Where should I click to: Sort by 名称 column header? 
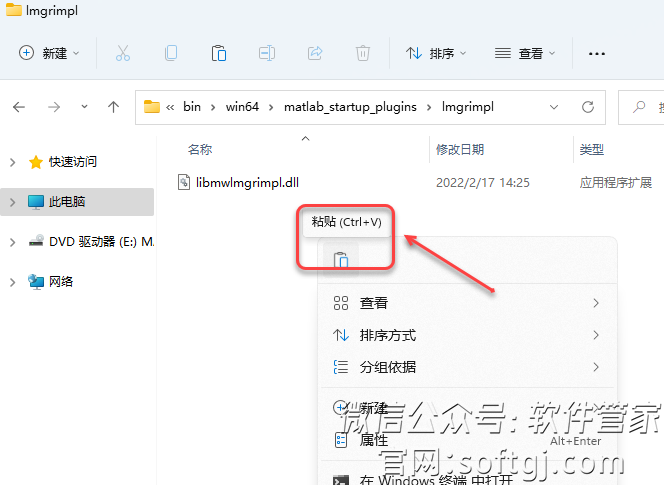pos(200,150)
